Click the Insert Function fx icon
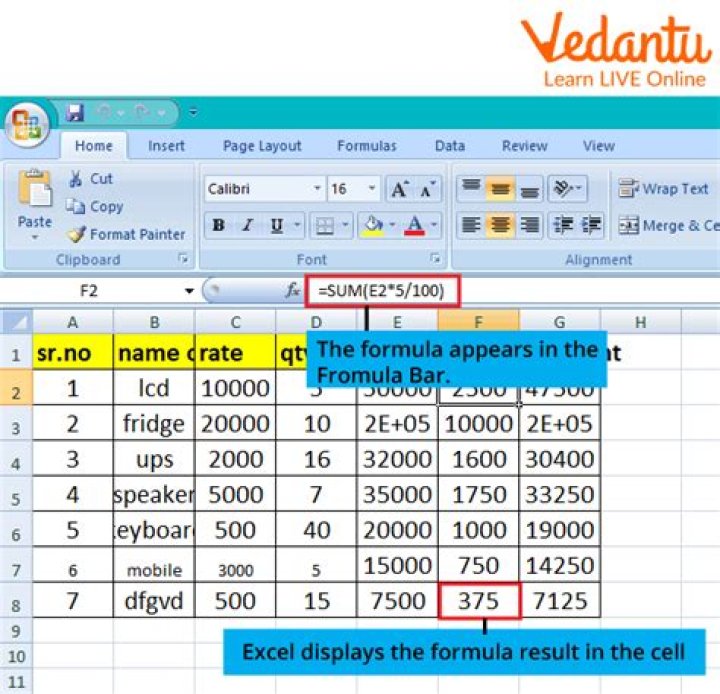 click(293, 291)
